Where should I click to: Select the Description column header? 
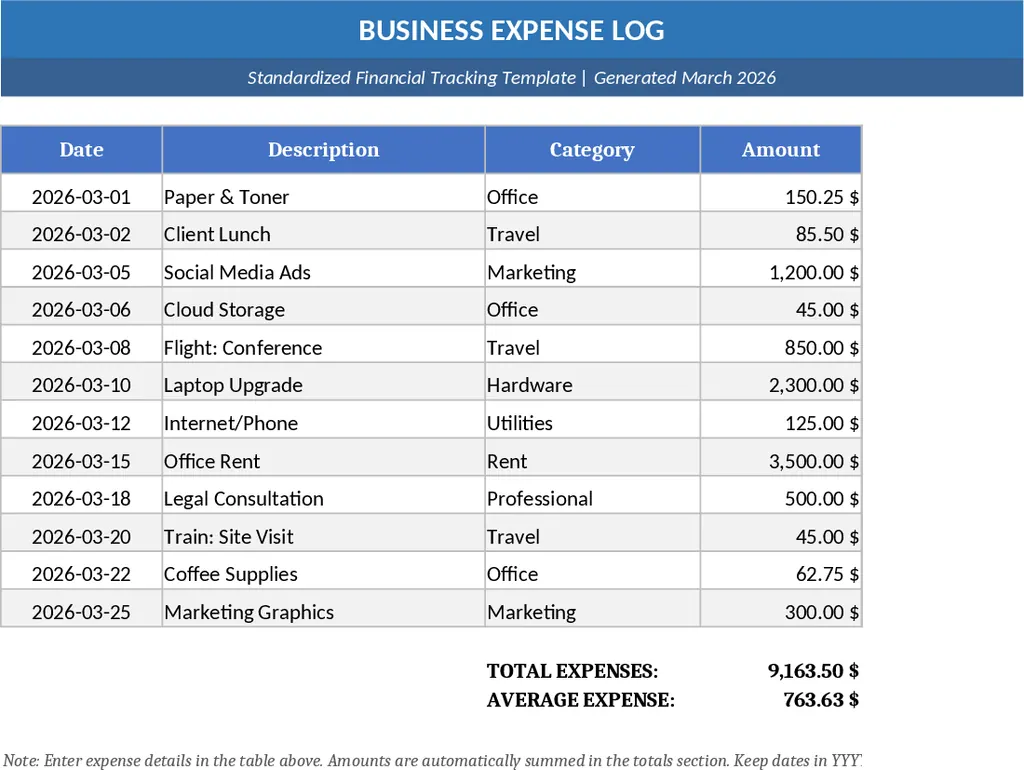click(323, 149)
